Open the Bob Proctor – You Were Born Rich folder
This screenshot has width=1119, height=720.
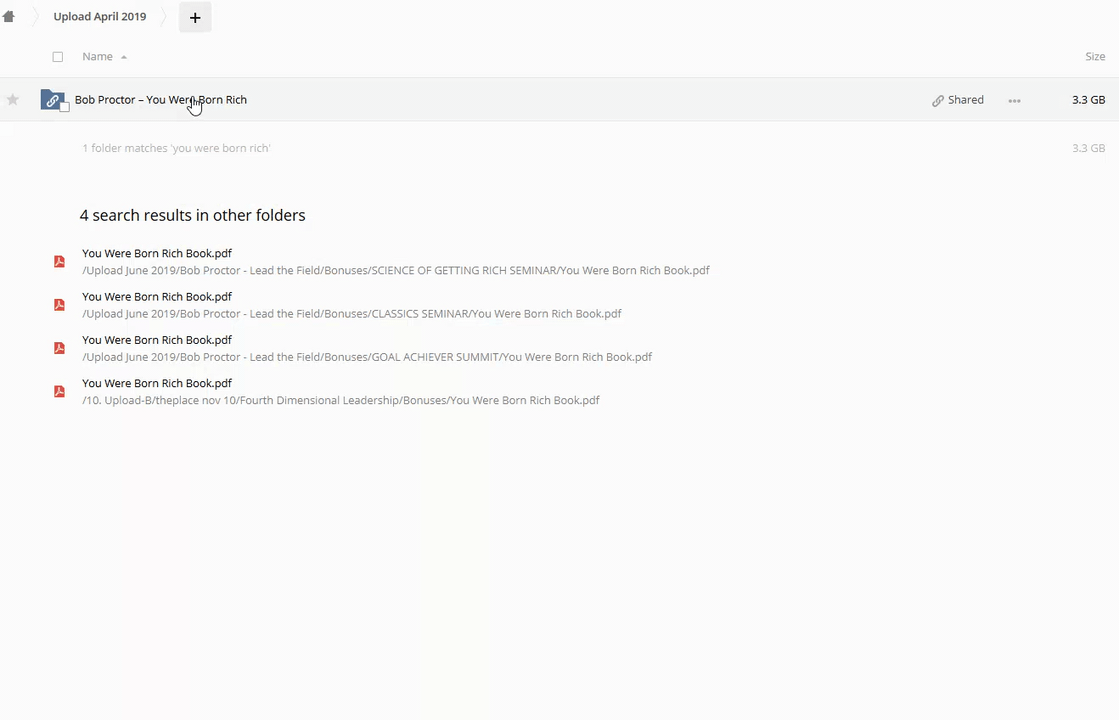tap(160, 100)
